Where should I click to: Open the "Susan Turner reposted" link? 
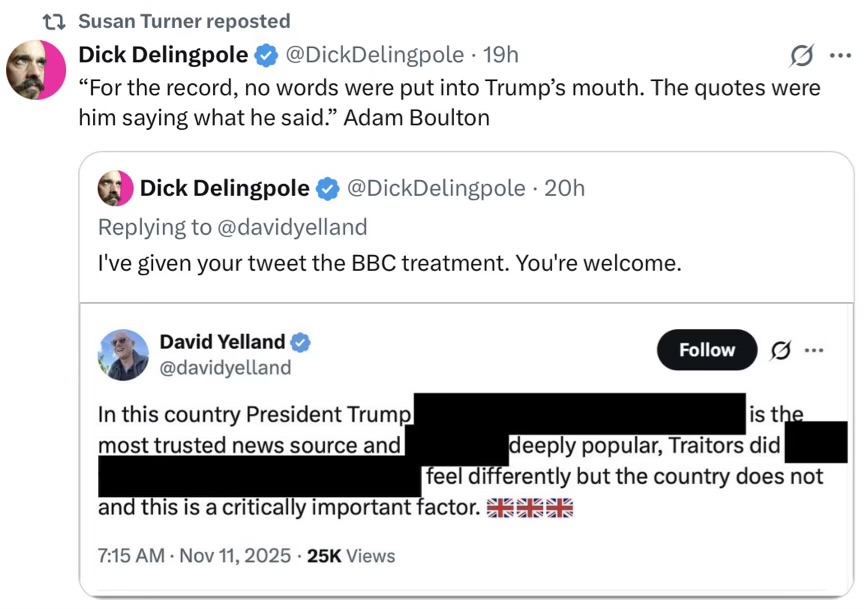click(x=184, y=21)
